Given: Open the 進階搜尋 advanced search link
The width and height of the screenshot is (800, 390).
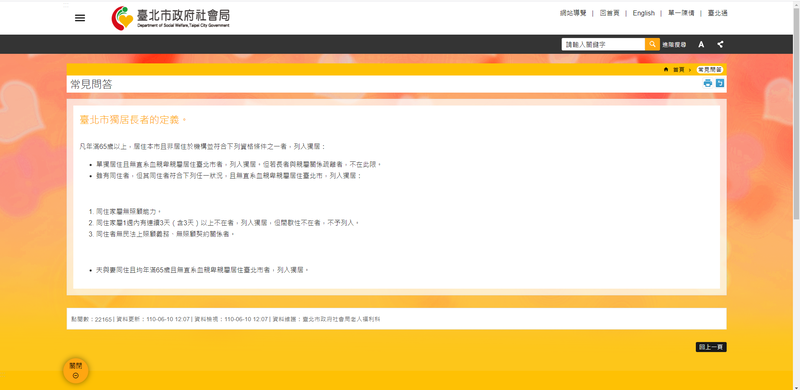Looking at the screenshot, I should pyautogui.click(x=674, y=45).
